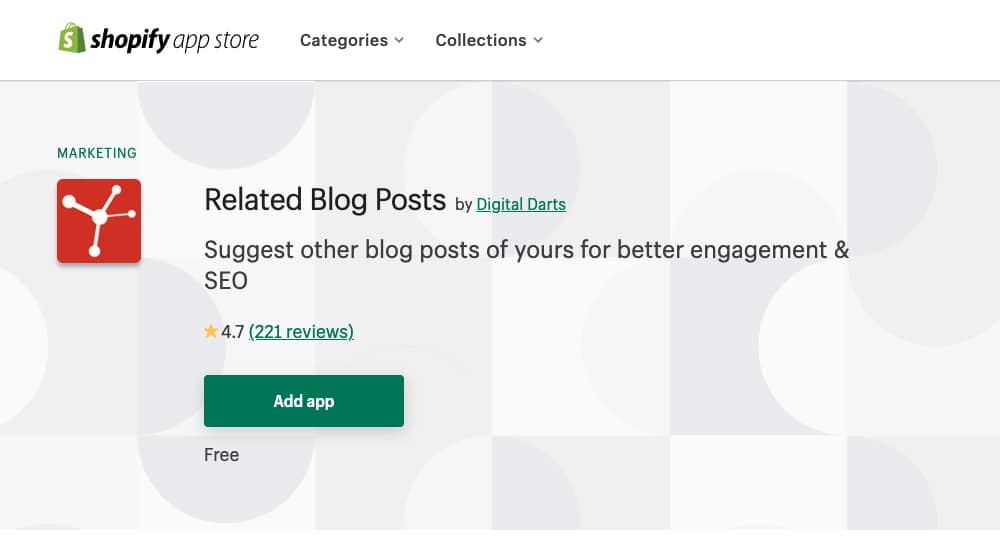Click the Related Blog Posts app title

point(325,200)
